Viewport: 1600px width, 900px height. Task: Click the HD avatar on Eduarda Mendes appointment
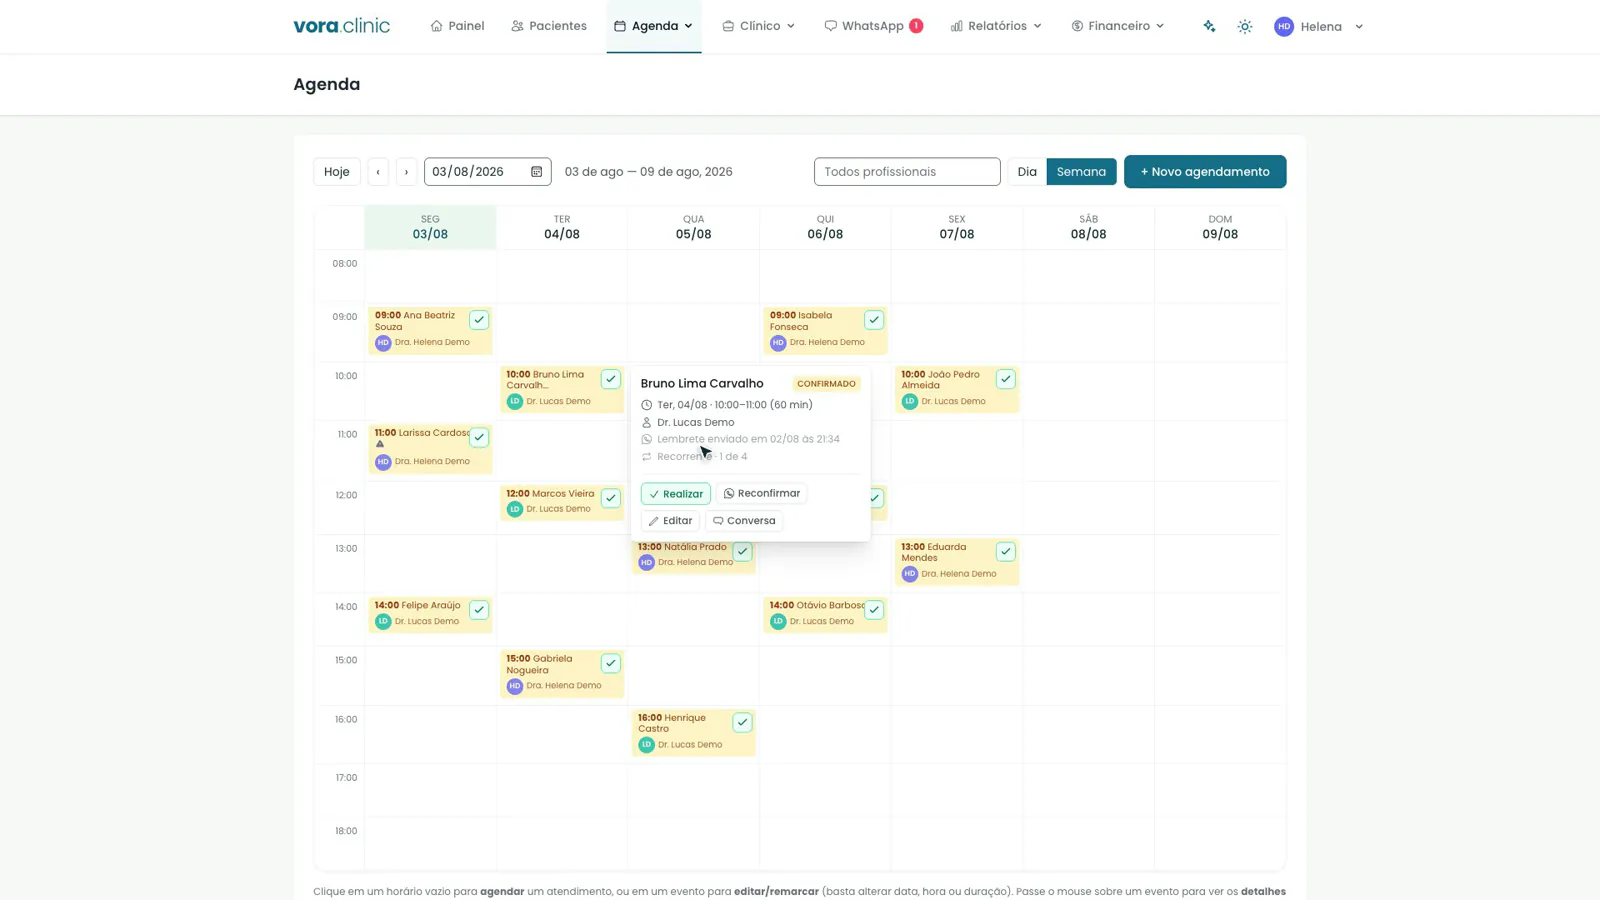point(909,574)
